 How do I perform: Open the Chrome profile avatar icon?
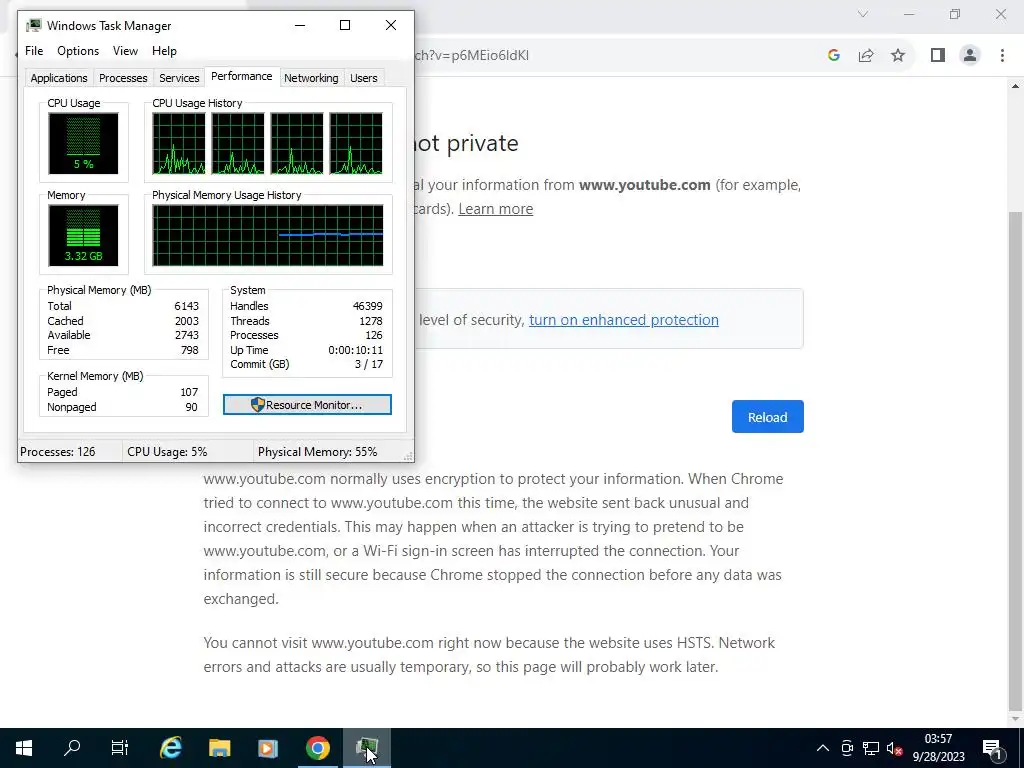point(970,56)
